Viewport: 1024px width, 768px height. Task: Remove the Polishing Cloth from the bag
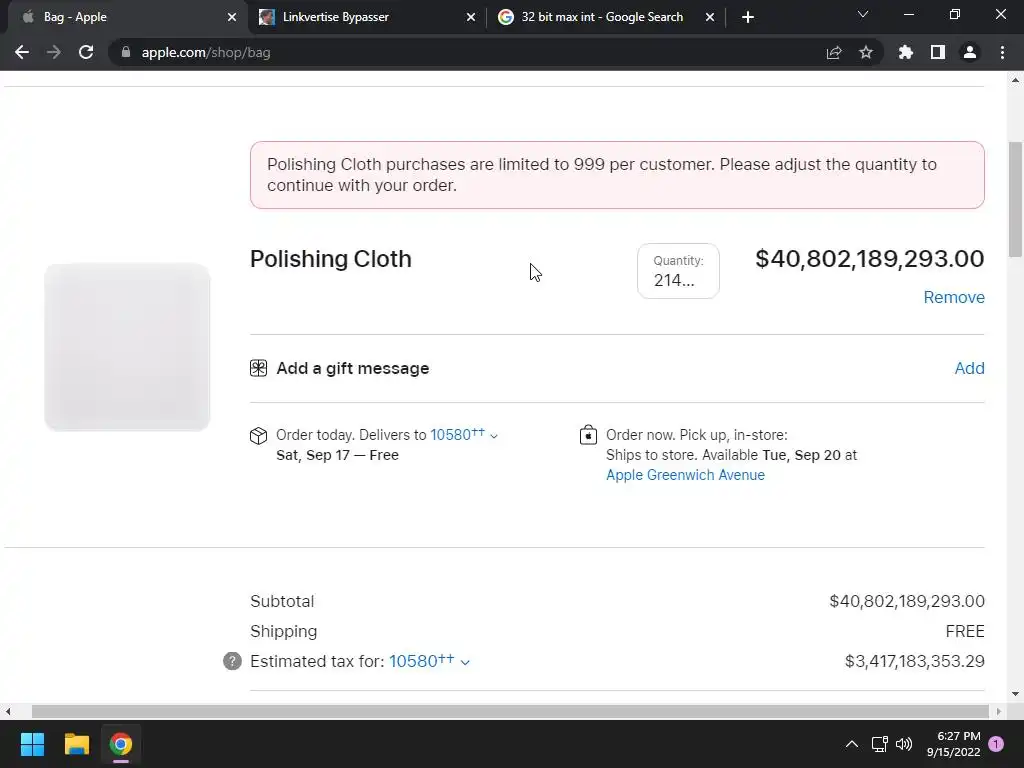point(953,297)
